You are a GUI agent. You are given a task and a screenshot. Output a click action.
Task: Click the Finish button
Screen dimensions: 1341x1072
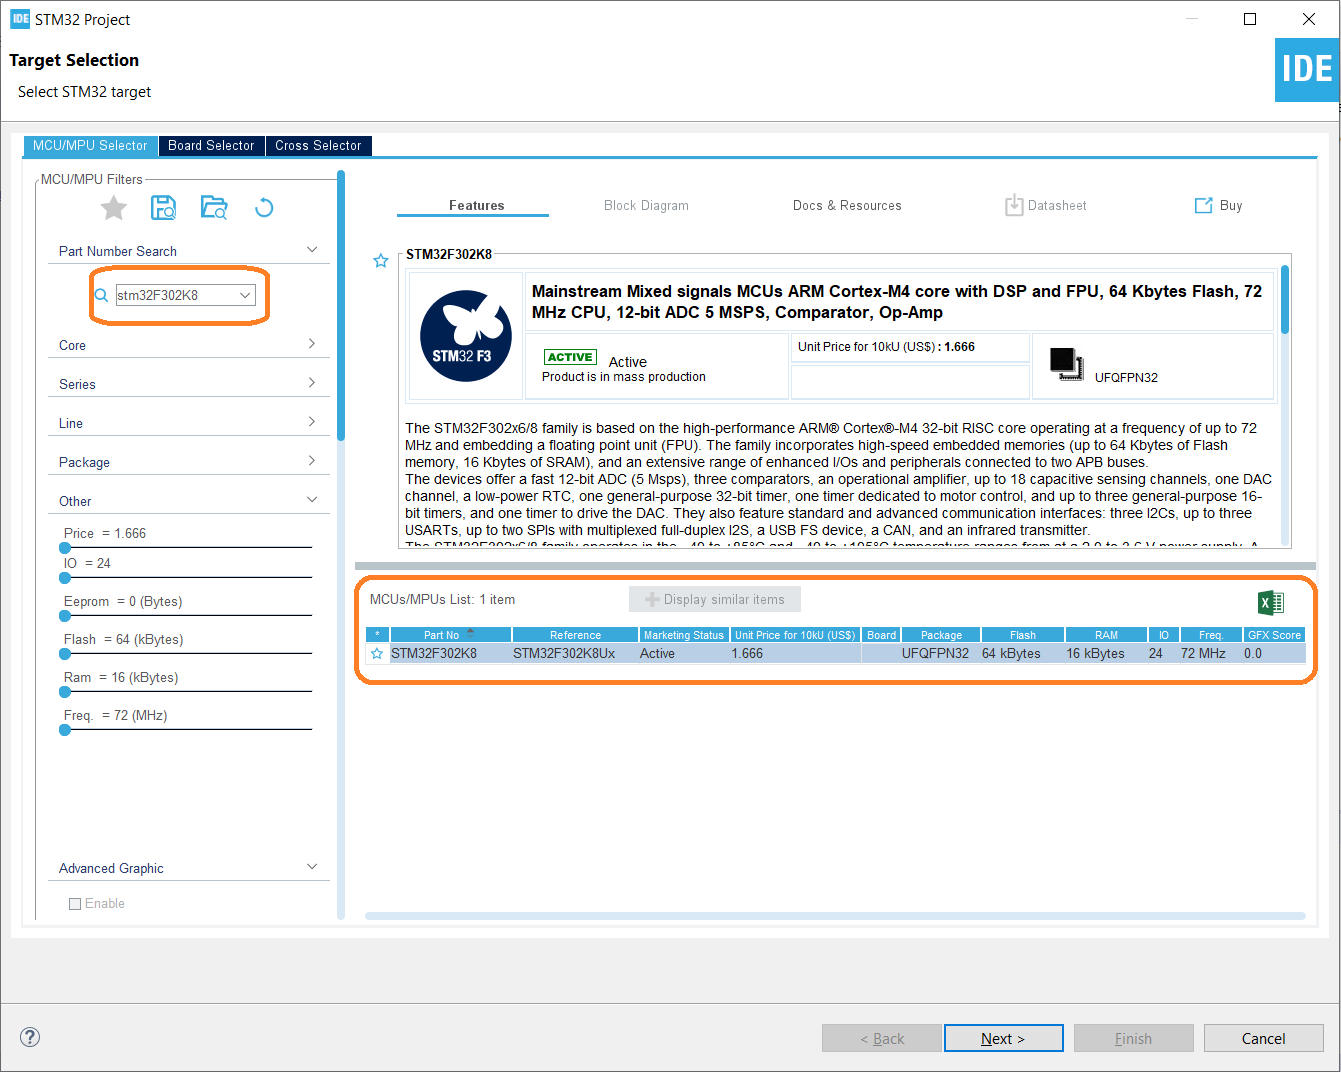tap(1133, 1038)
